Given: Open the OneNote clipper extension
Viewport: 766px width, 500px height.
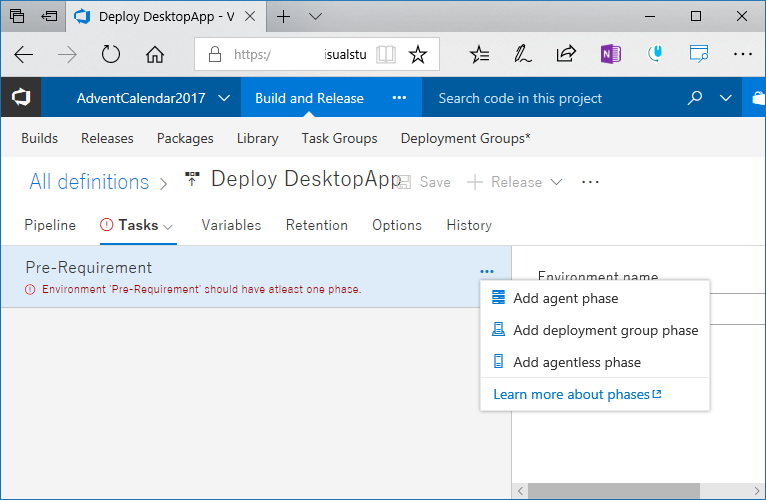Looking at the screenshot, I should coord(610,55).
